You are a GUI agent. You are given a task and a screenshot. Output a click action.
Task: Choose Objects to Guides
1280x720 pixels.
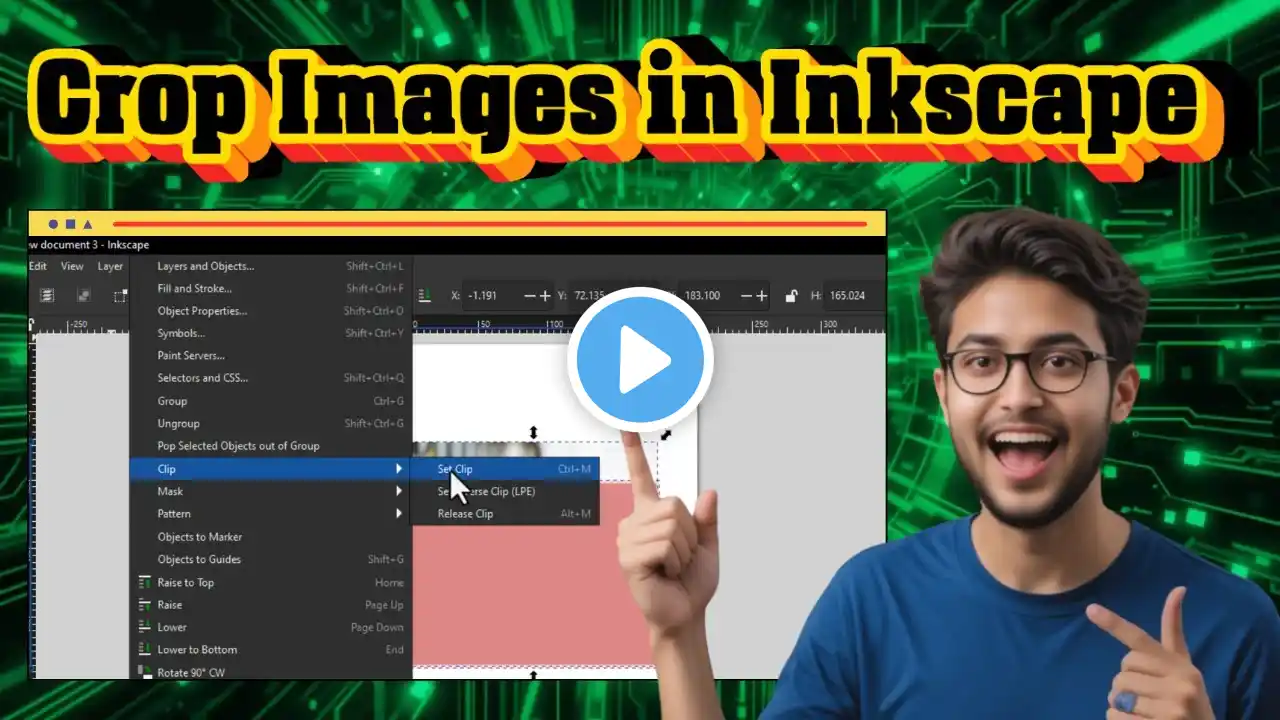(271, 559)
